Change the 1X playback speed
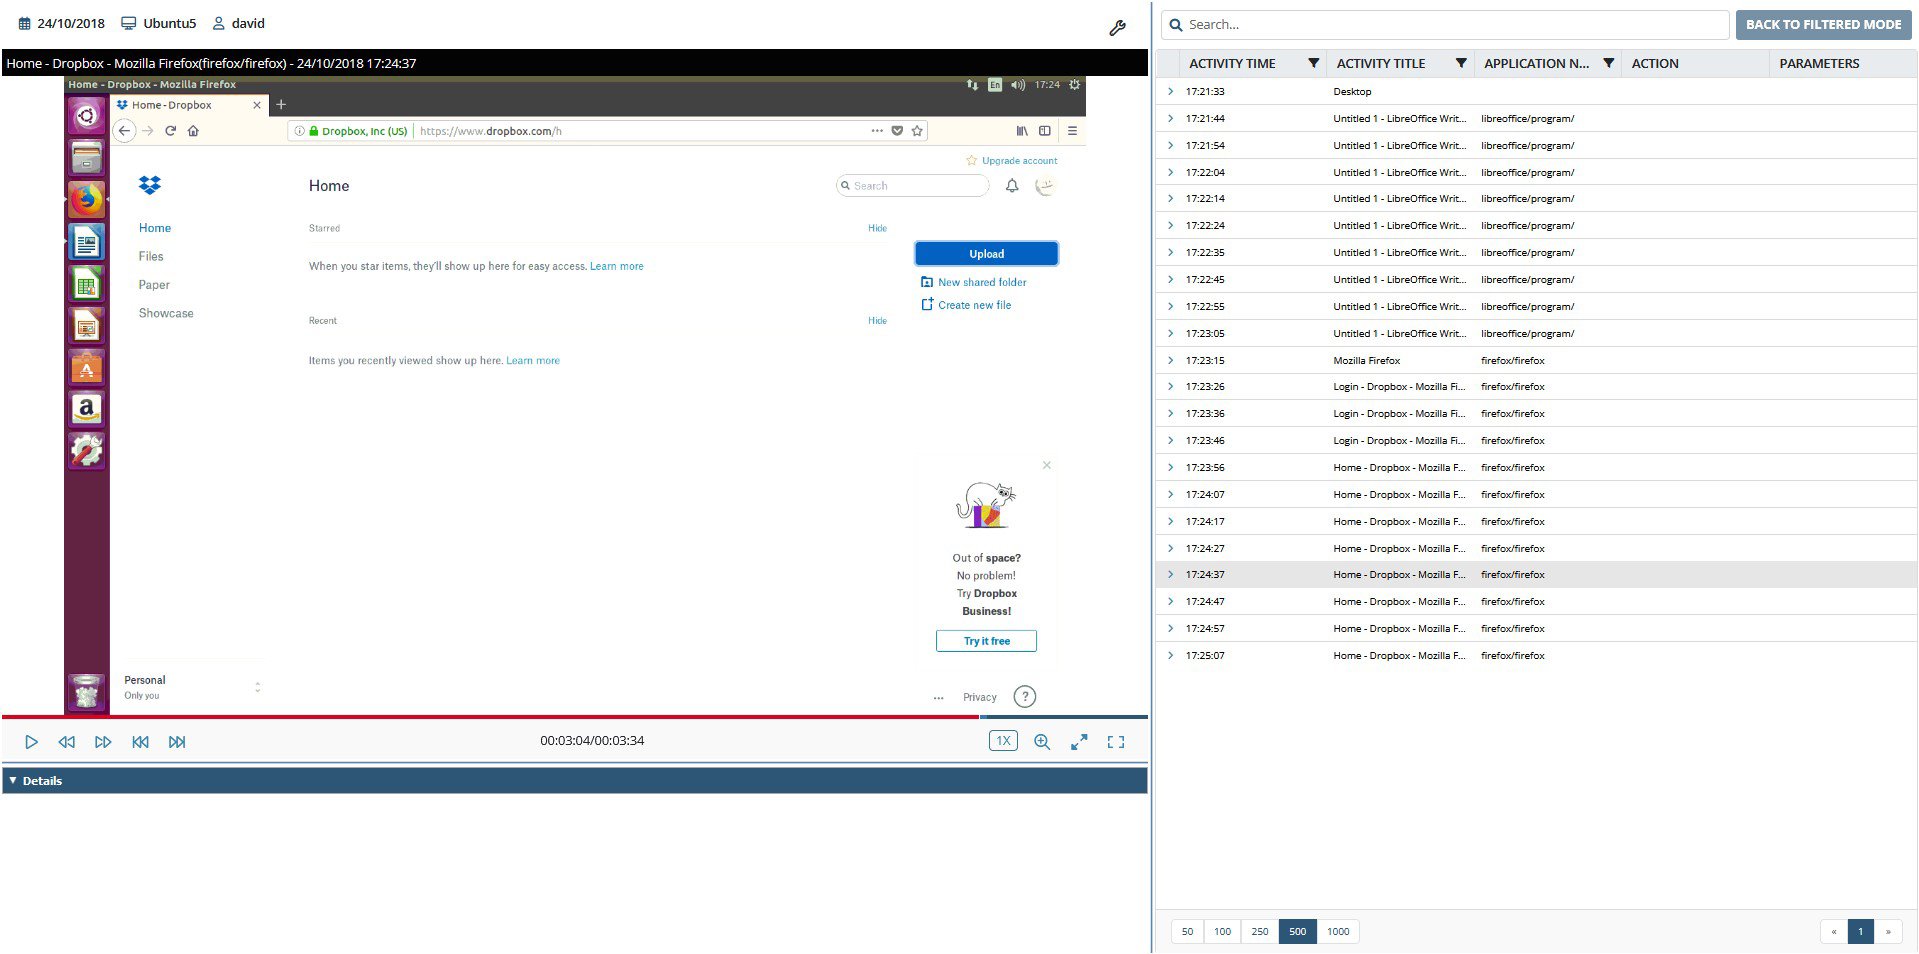This screenshot has height=954, width=1919. [x=1003, y=741]
